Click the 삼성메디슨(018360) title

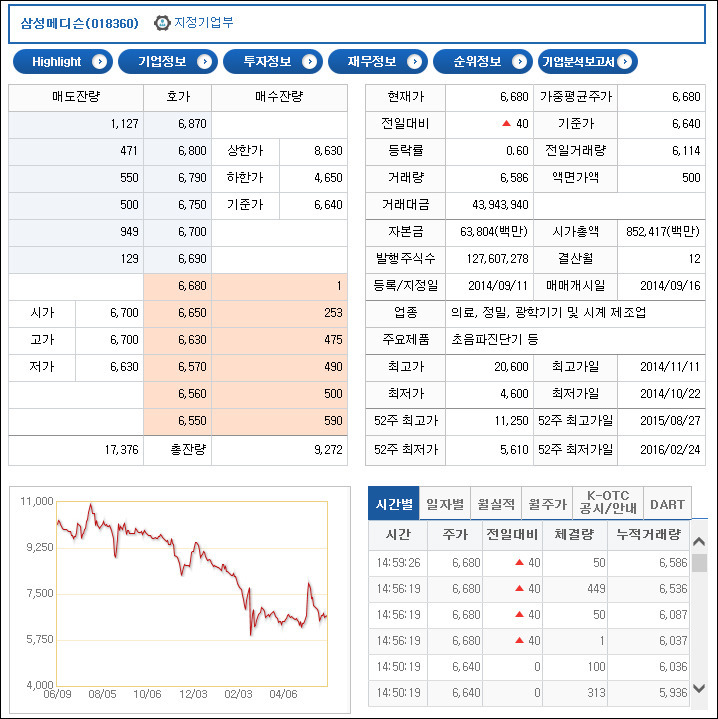click(x=79, y=23)
